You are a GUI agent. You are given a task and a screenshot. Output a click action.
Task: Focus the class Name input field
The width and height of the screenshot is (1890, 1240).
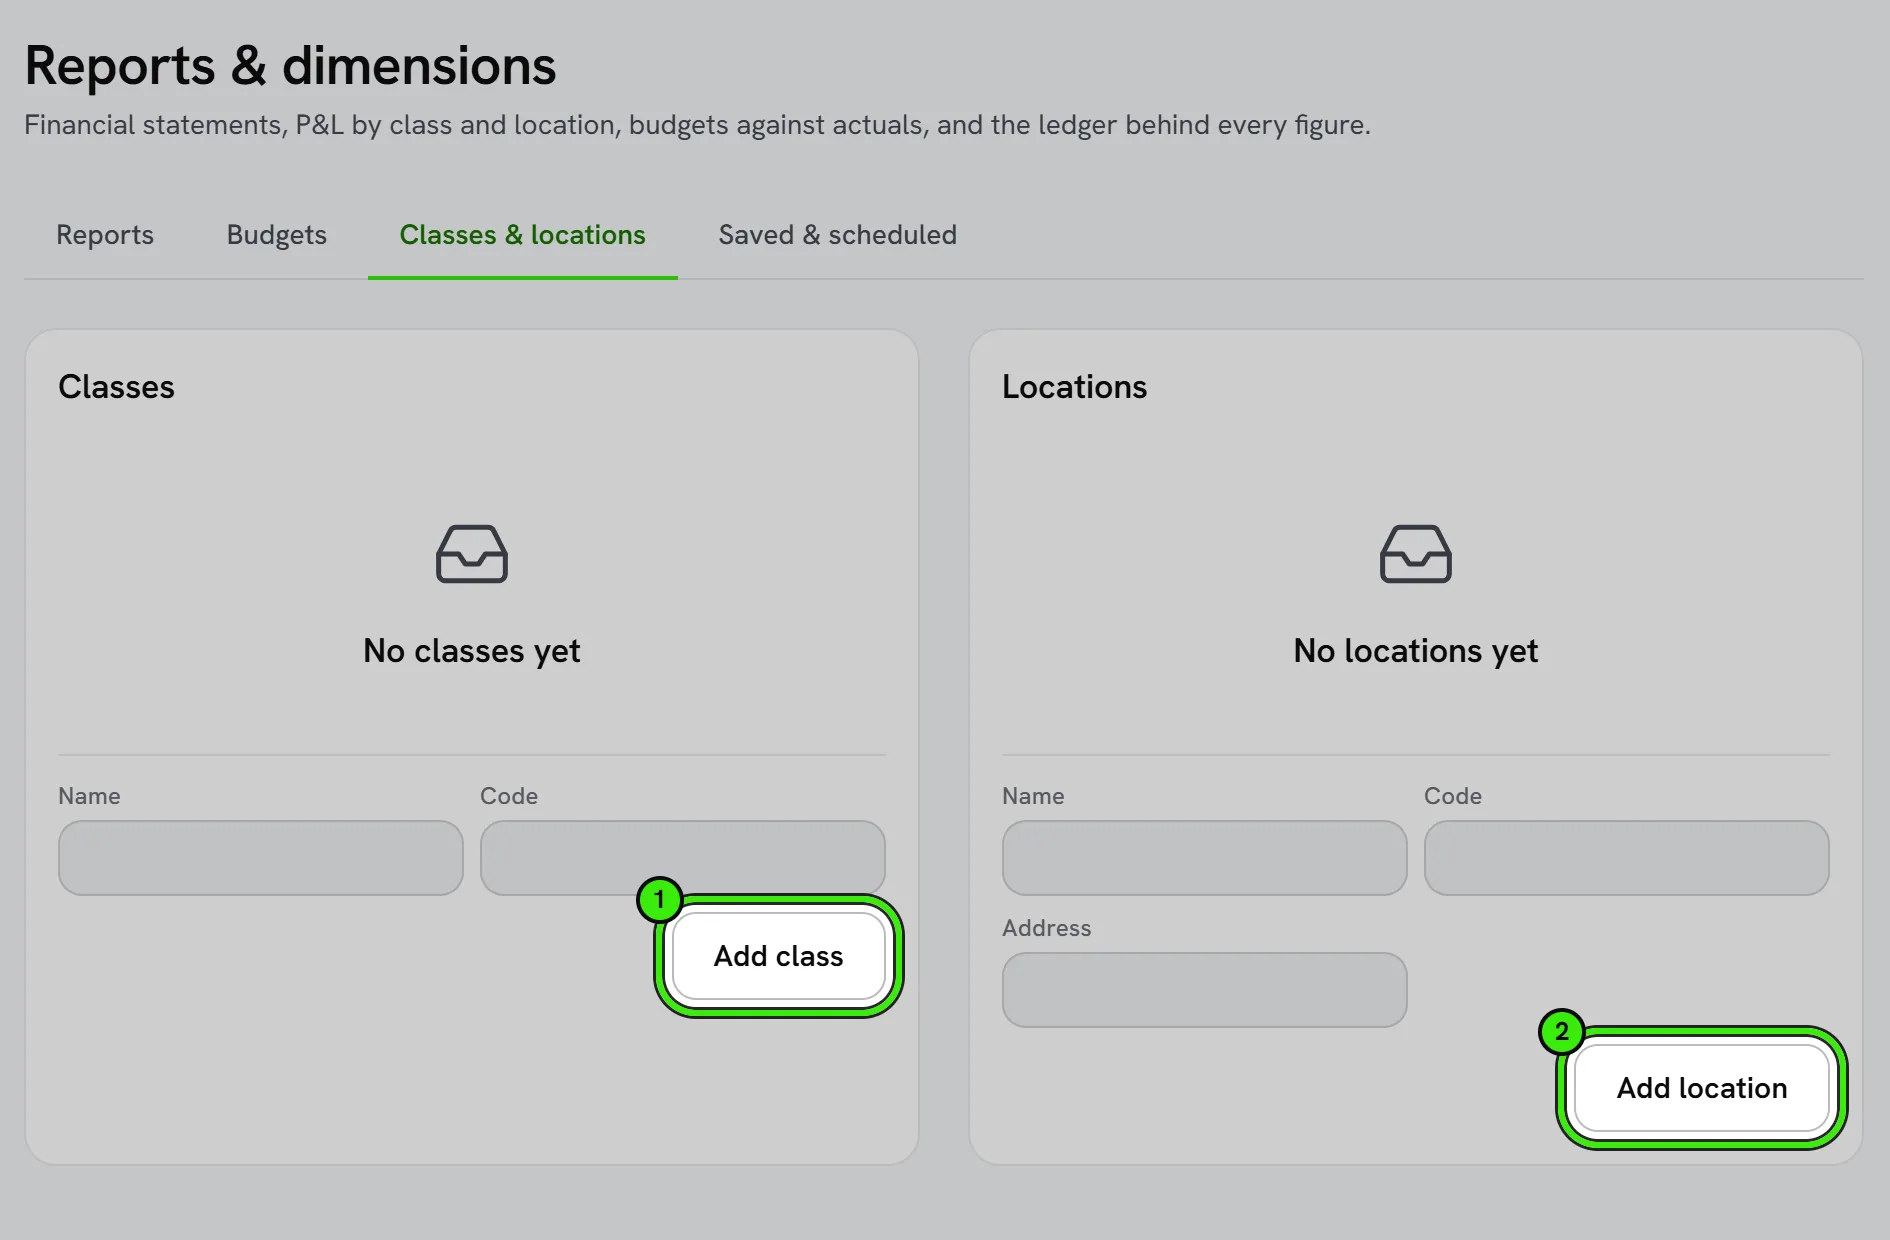[x=261, y=858]
